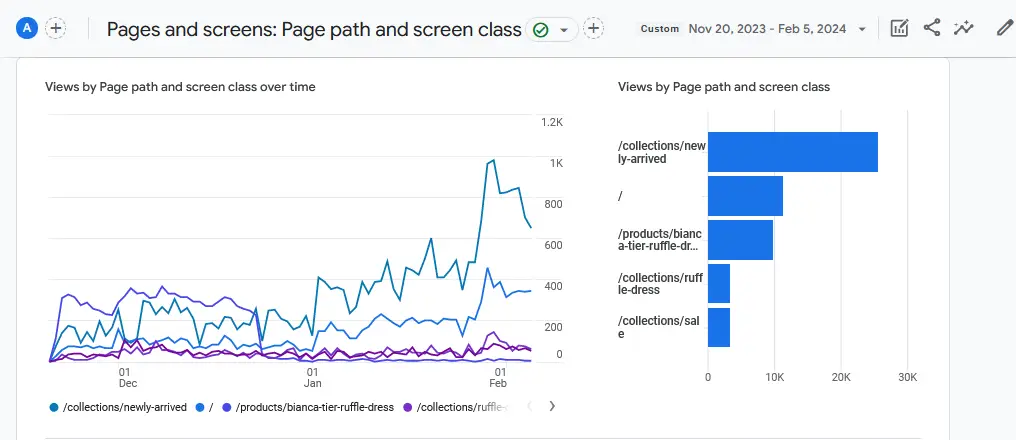The width and height of the screenshot is (1016, 440).
Task: Click the 'A' all users segment badge
Action: (27, 28)
